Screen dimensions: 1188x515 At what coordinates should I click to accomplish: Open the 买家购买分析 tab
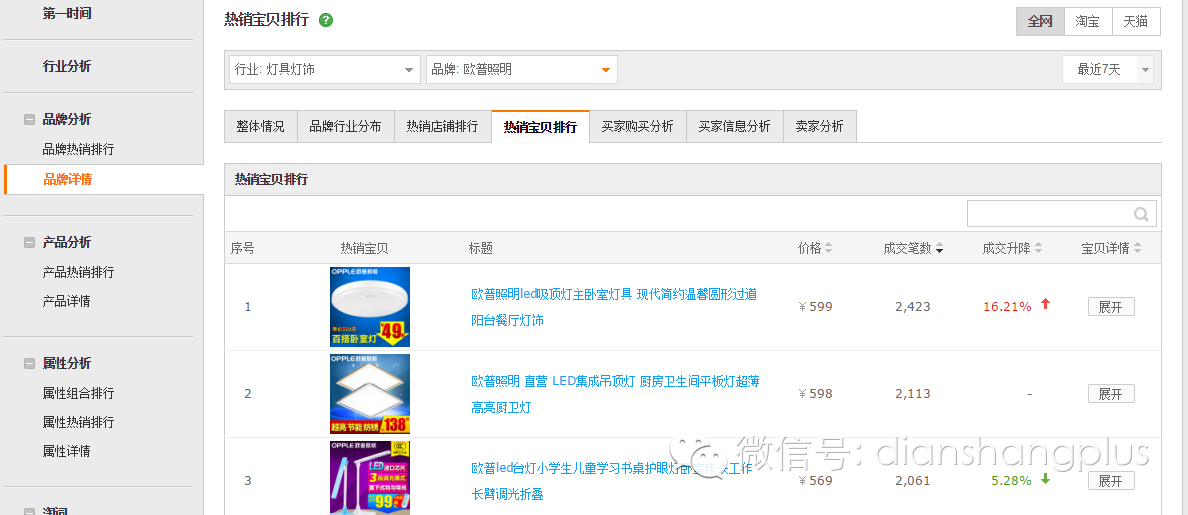coord(638,126)
